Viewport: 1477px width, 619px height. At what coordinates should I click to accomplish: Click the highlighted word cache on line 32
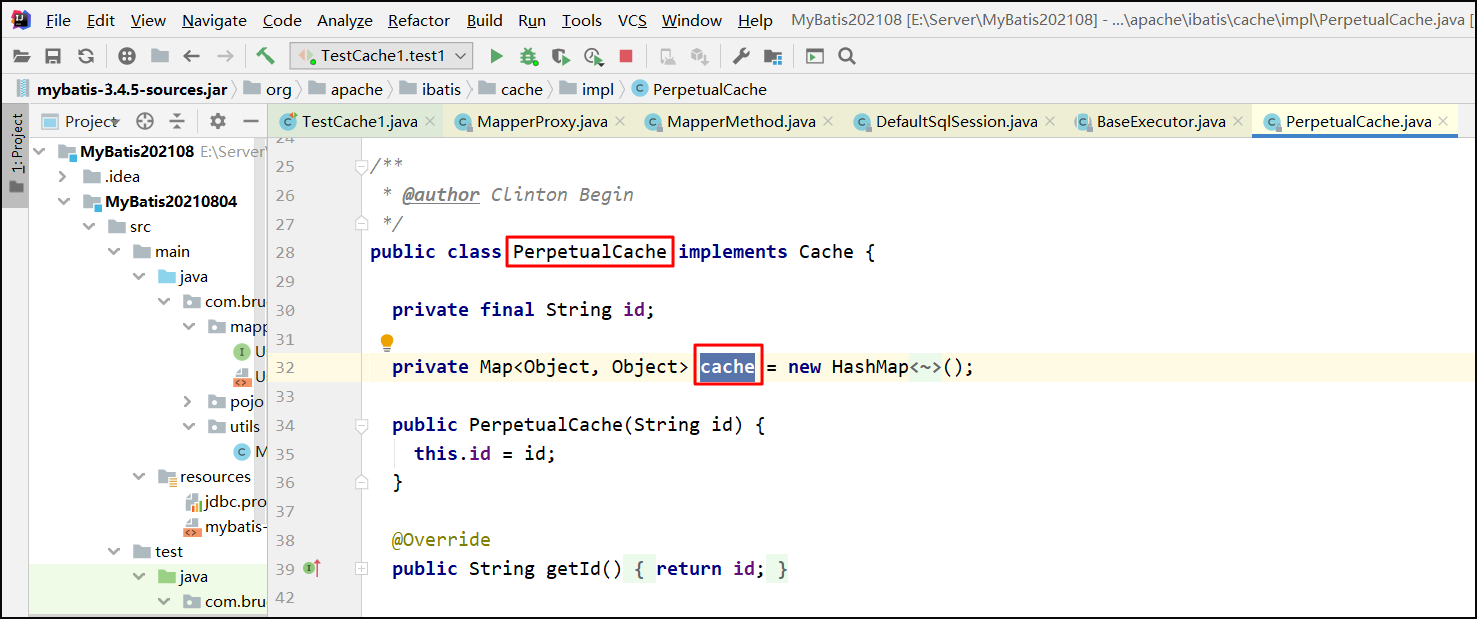(727, 367)
